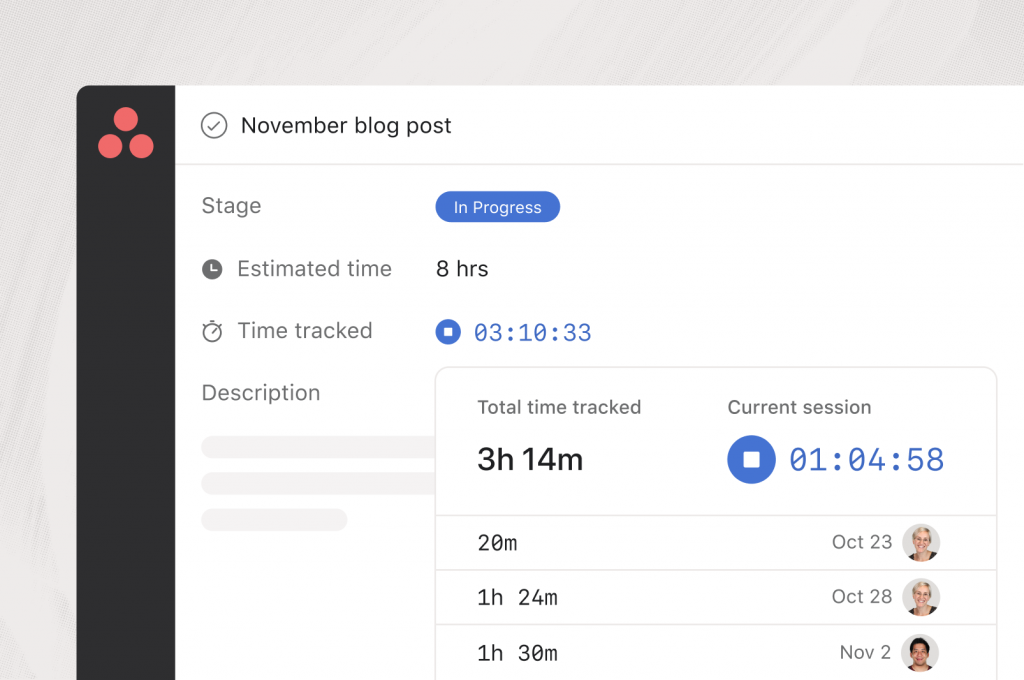
Task: Click the Asana logo in the sidebar
Action: (125, 132)
